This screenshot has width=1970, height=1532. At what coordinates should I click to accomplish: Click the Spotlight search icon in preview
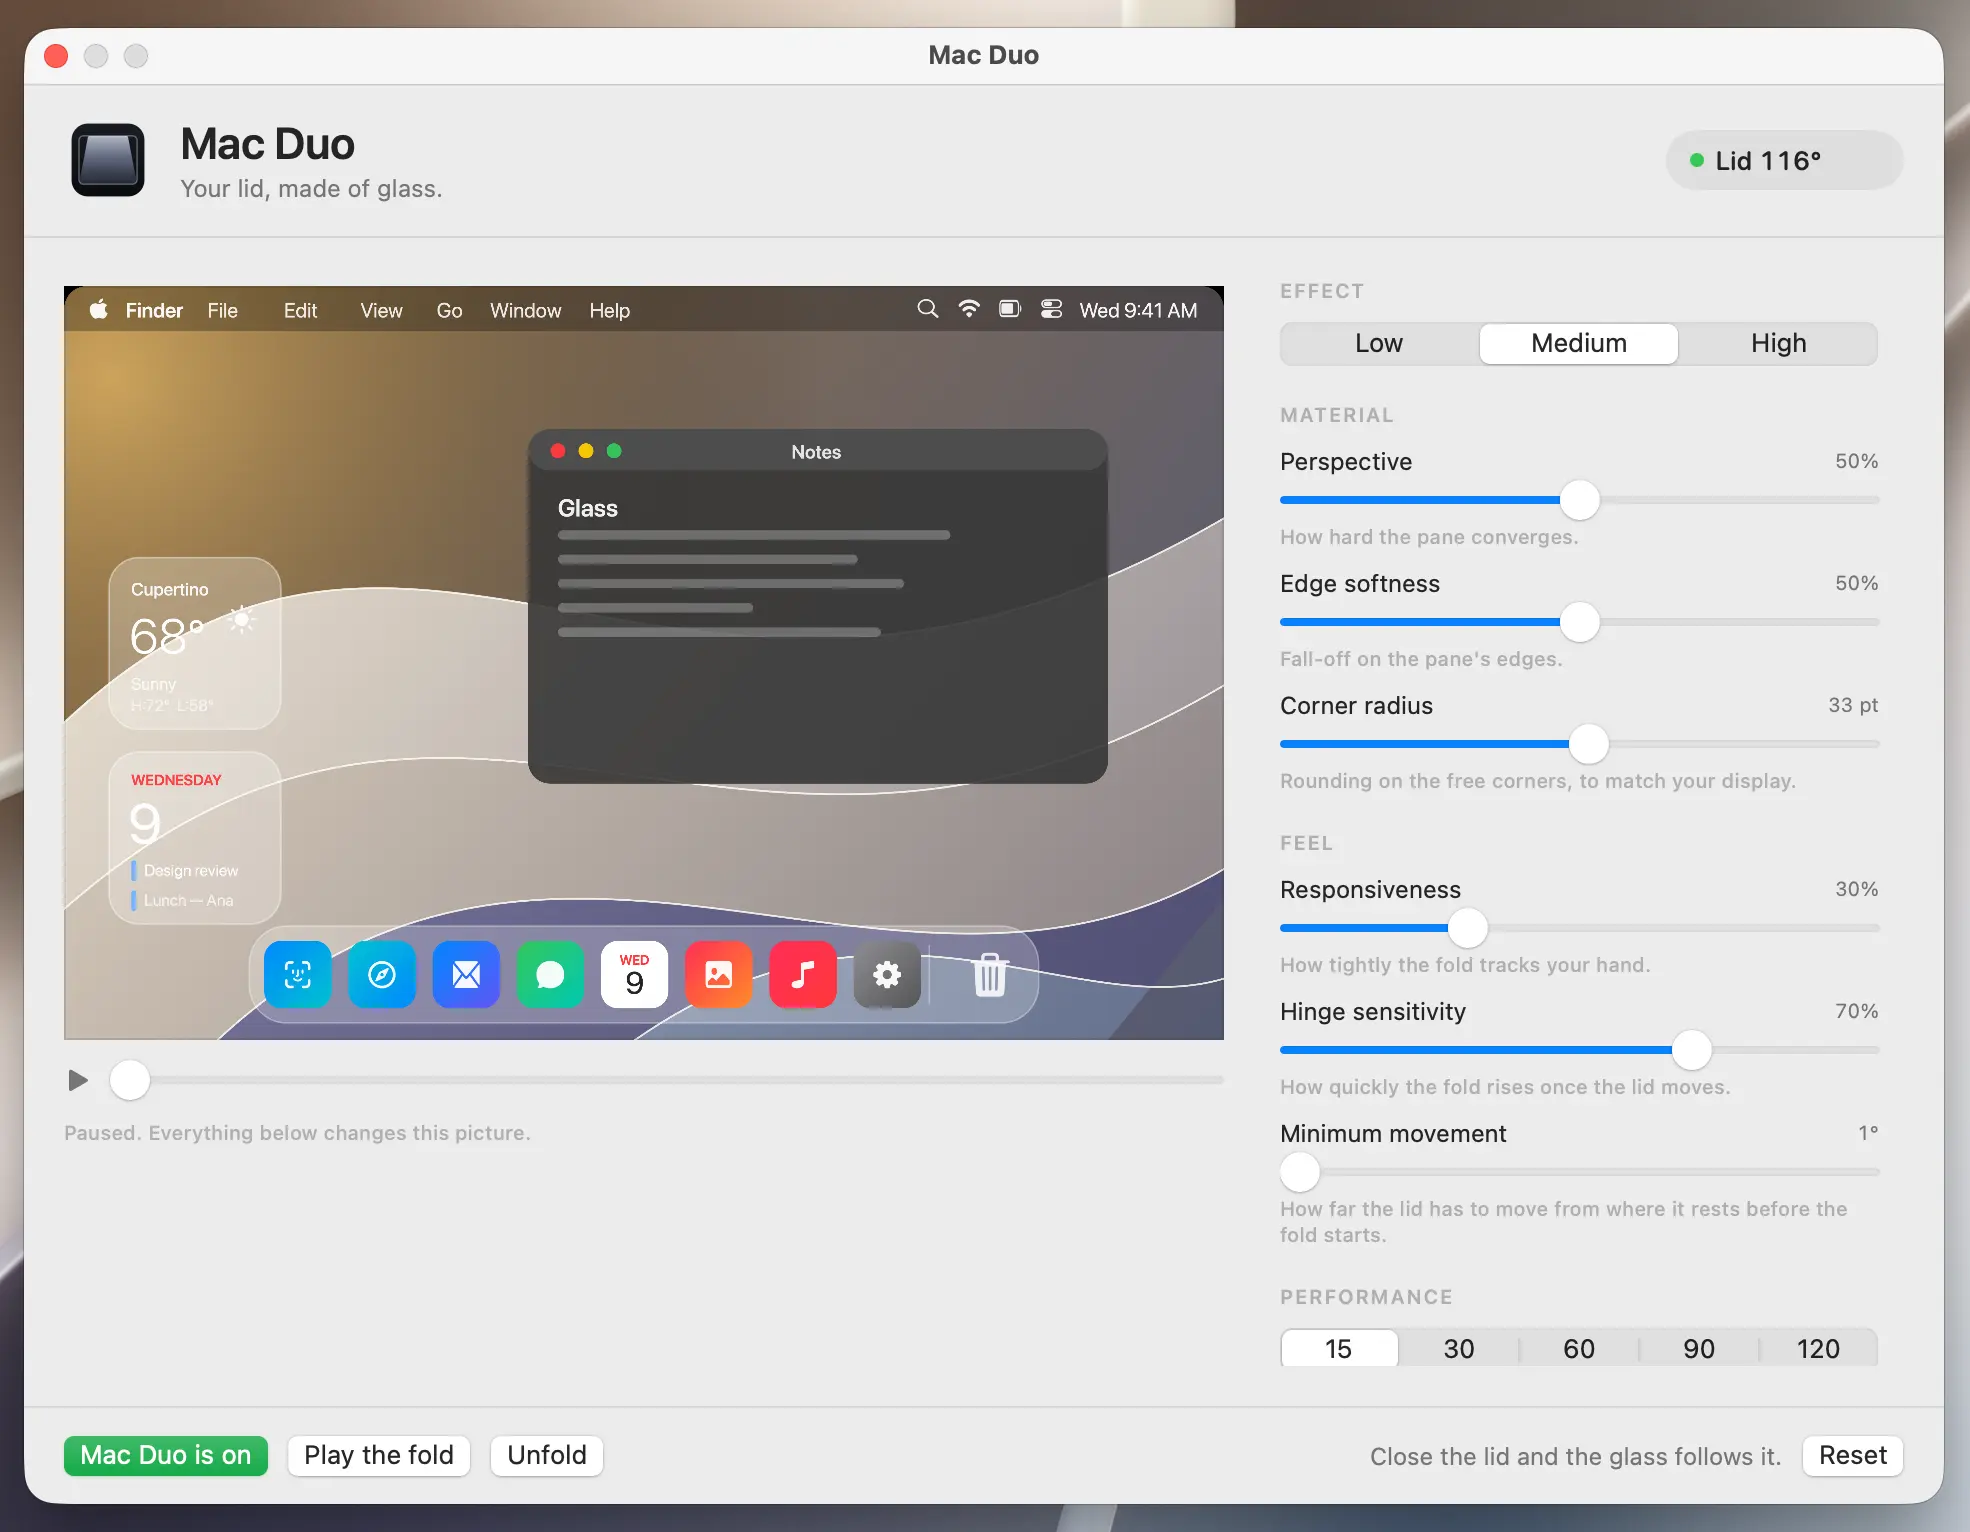pyautogui.click(x=928, y=309)
